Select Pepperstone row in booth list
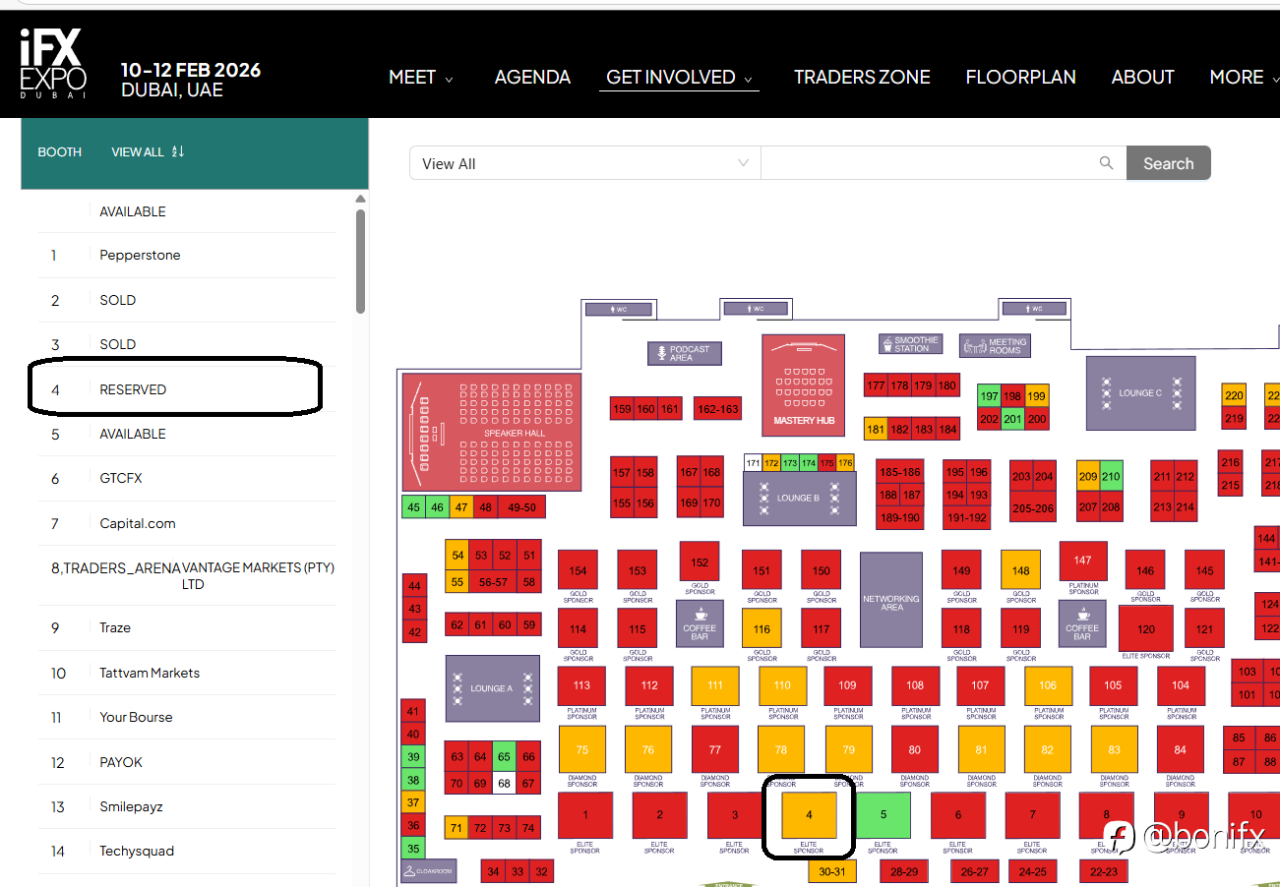This screenshot has height=887, width=1280. pos(187,255)
